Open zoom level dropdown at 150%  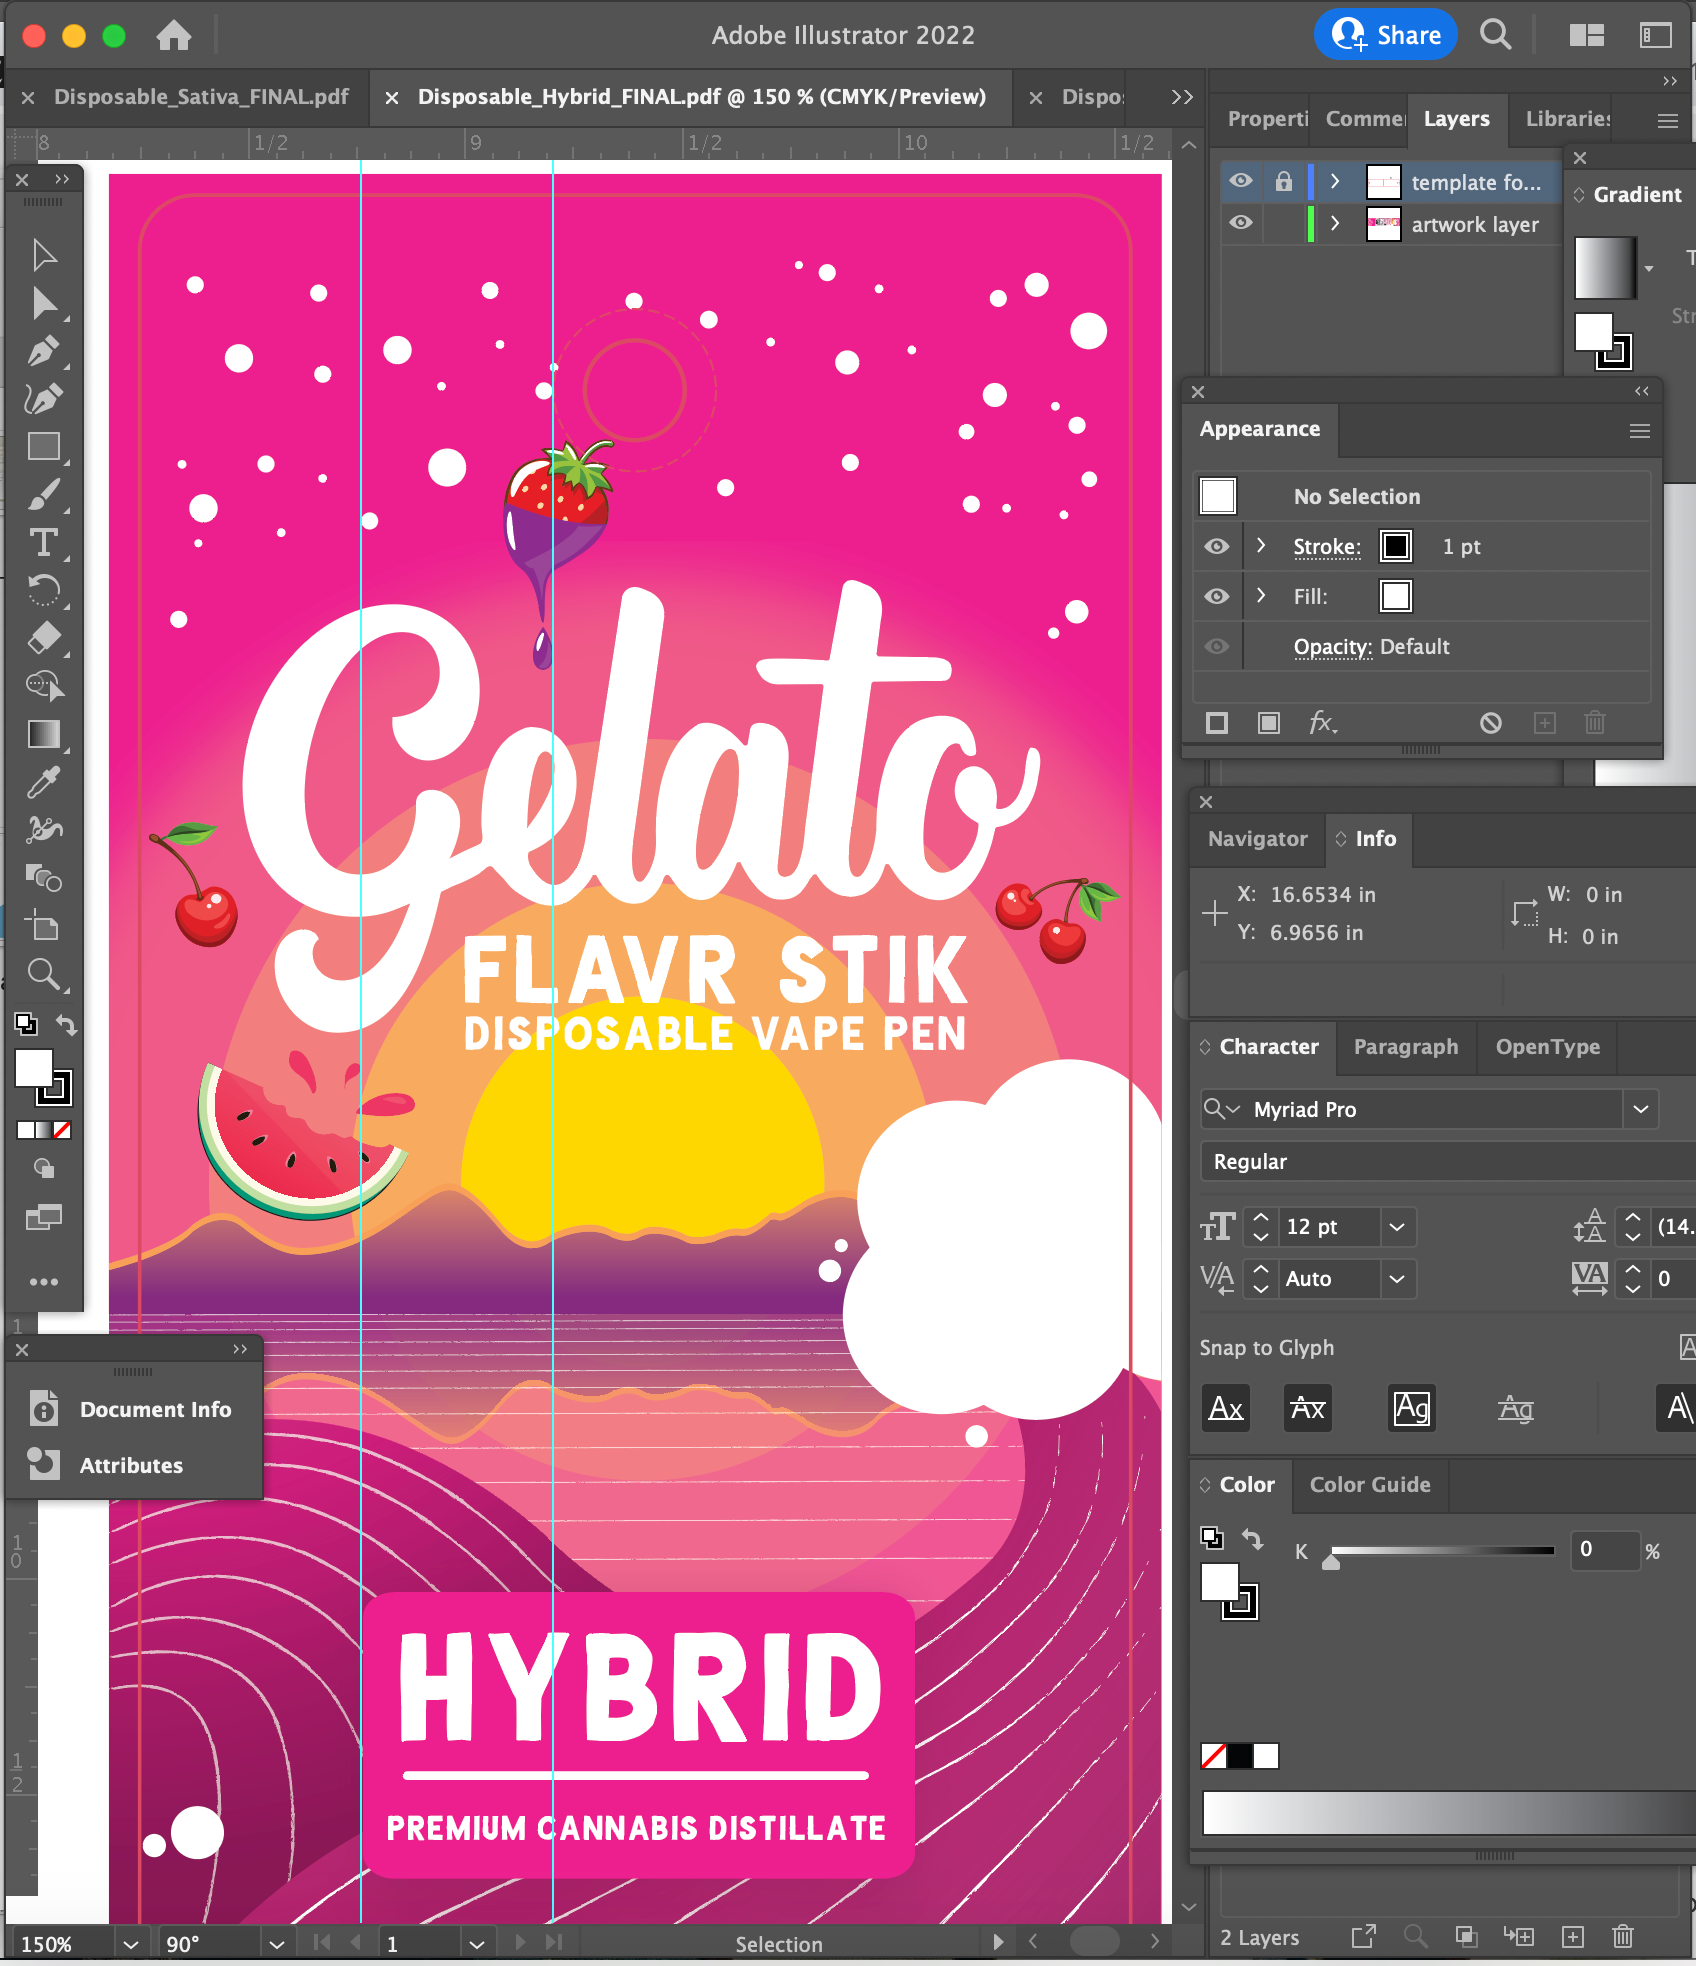[131, 1944]
